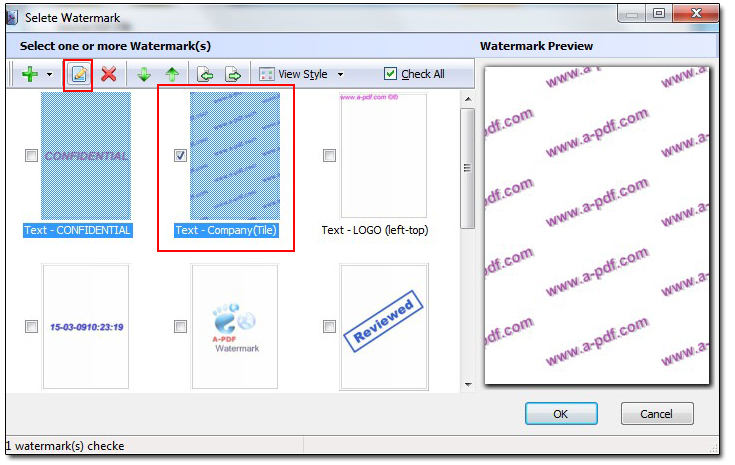Image resolution: width=735 pixels, height=465 pixels.
Task: Click the 'Text - LOGO (left-top)' label
Action: 375,230
